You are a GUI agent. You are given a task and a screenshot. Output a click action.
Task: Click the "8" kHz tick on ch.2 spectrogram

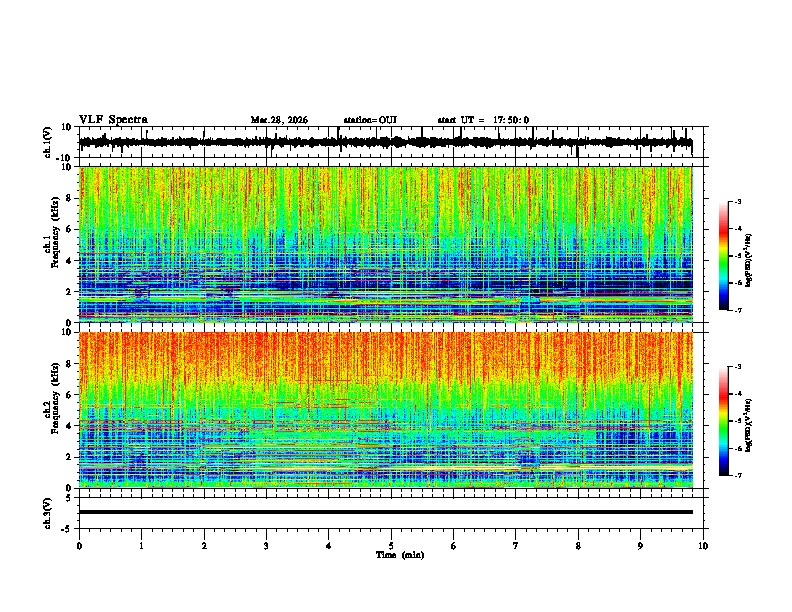click(x=70, y=364)
